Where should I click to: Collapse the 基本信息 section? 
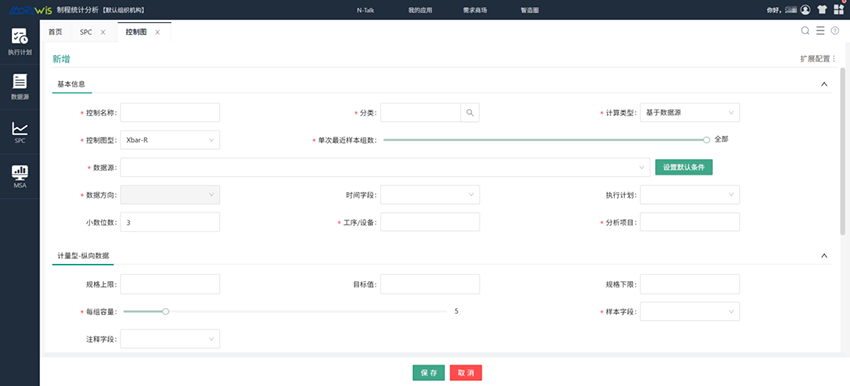[x=824, y=84]
